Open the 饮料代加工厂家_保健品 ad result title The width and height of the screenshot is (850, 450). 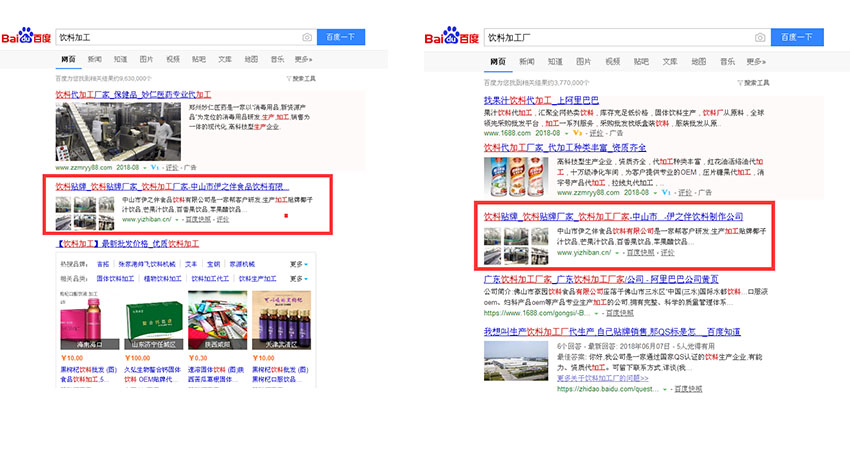133,95
